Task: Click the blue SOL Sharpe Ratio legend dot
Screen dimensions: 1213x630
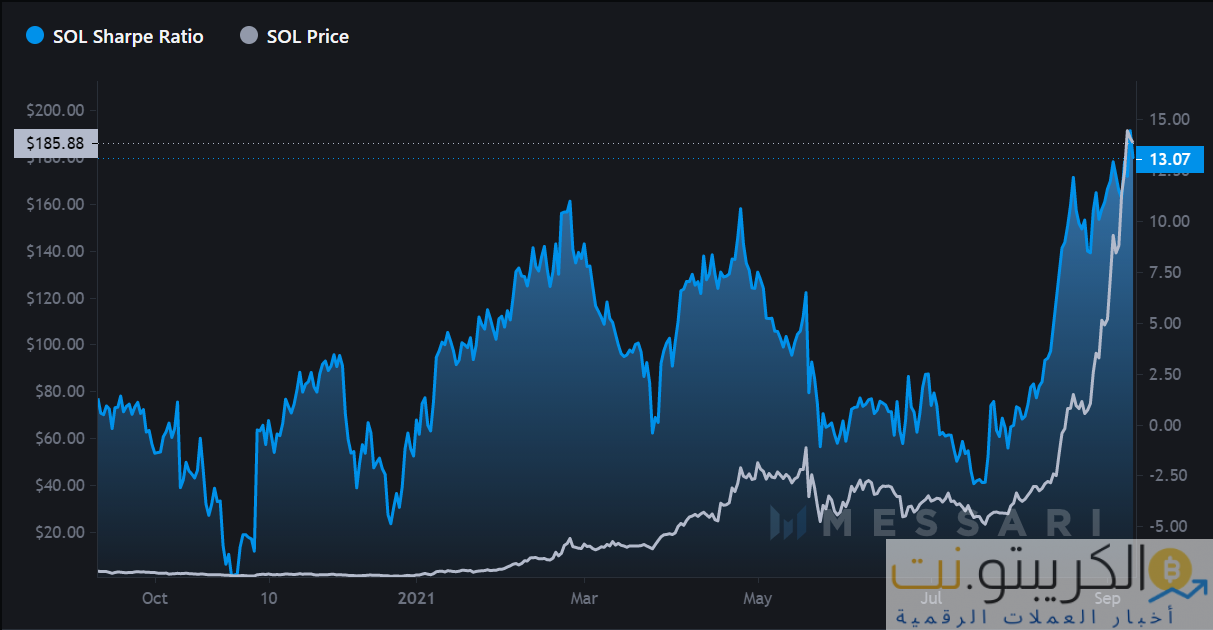Action: tap(36, 37)
